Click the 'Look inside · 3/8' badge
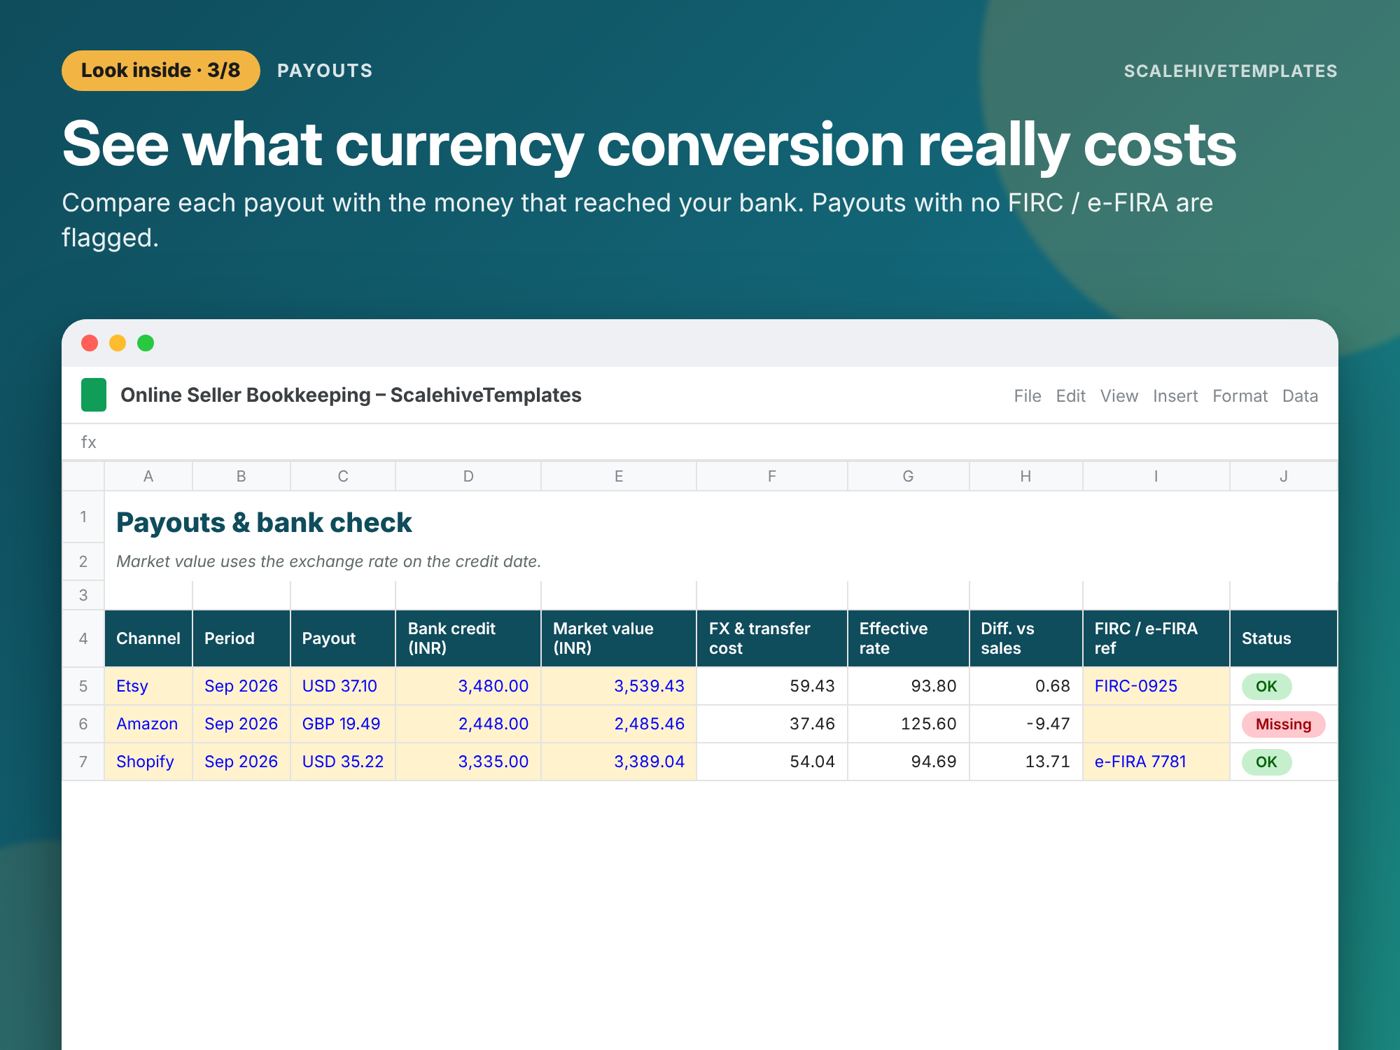The image size is (1400, 1050). click(x=161, y=71)
